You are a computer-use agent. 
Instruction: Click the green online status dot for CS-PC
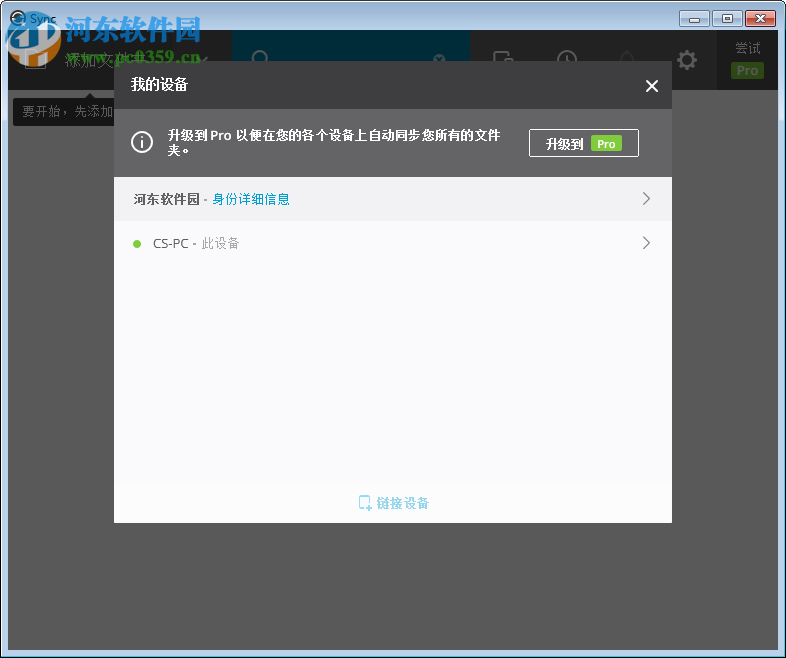click(x=137, y=244)
